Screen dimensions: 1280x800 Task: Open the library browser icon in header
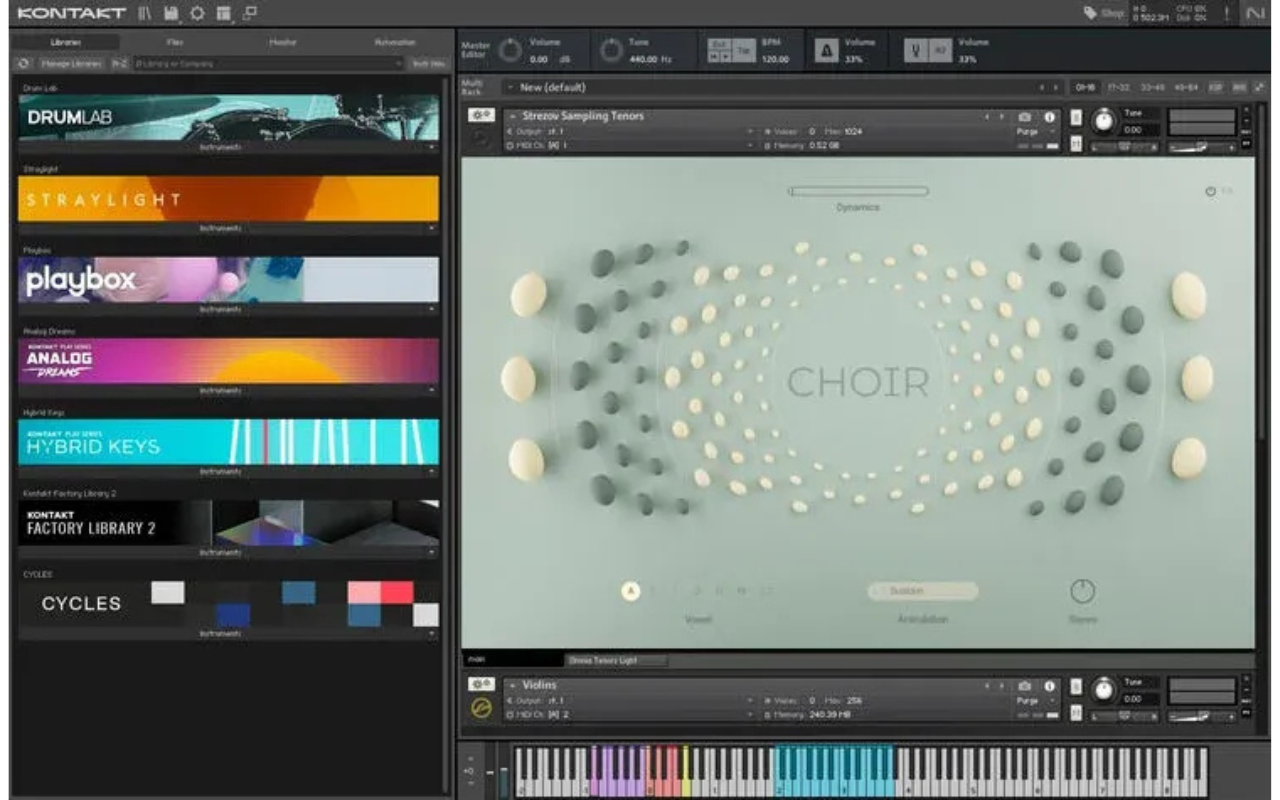pos(145,13)
